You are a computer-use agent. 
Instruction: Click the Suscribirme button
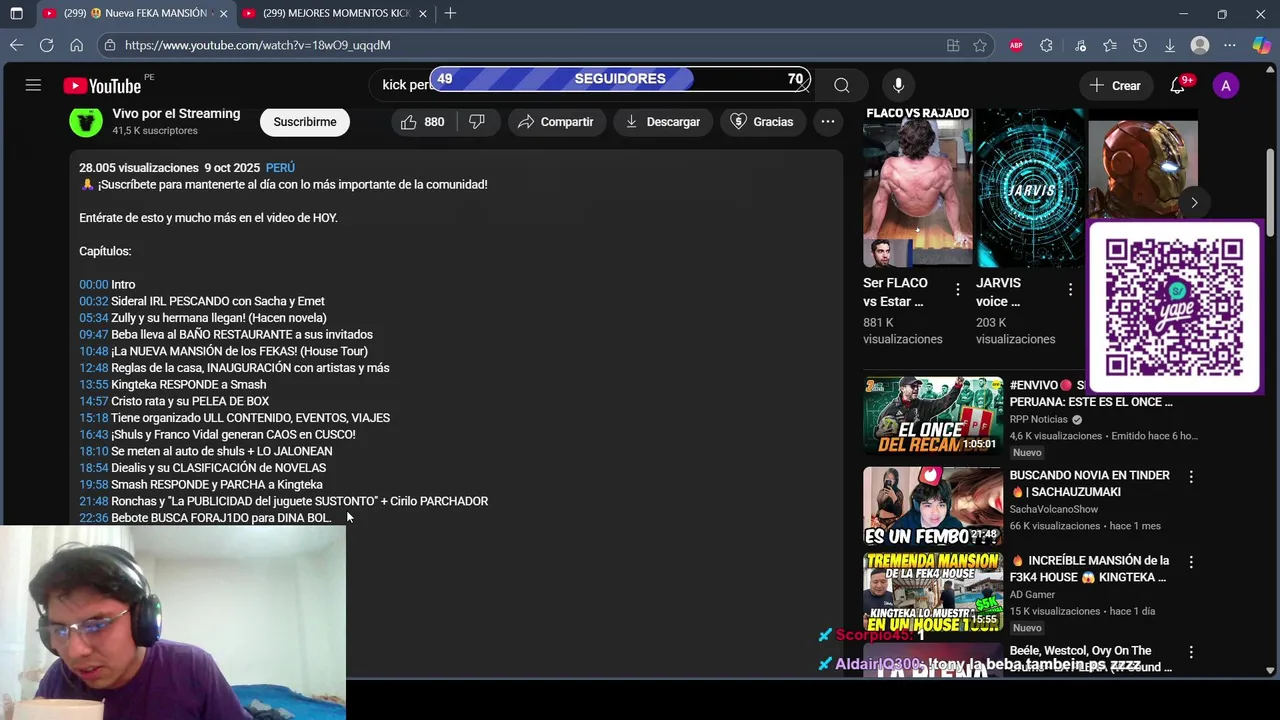click(x=305, y=122)
